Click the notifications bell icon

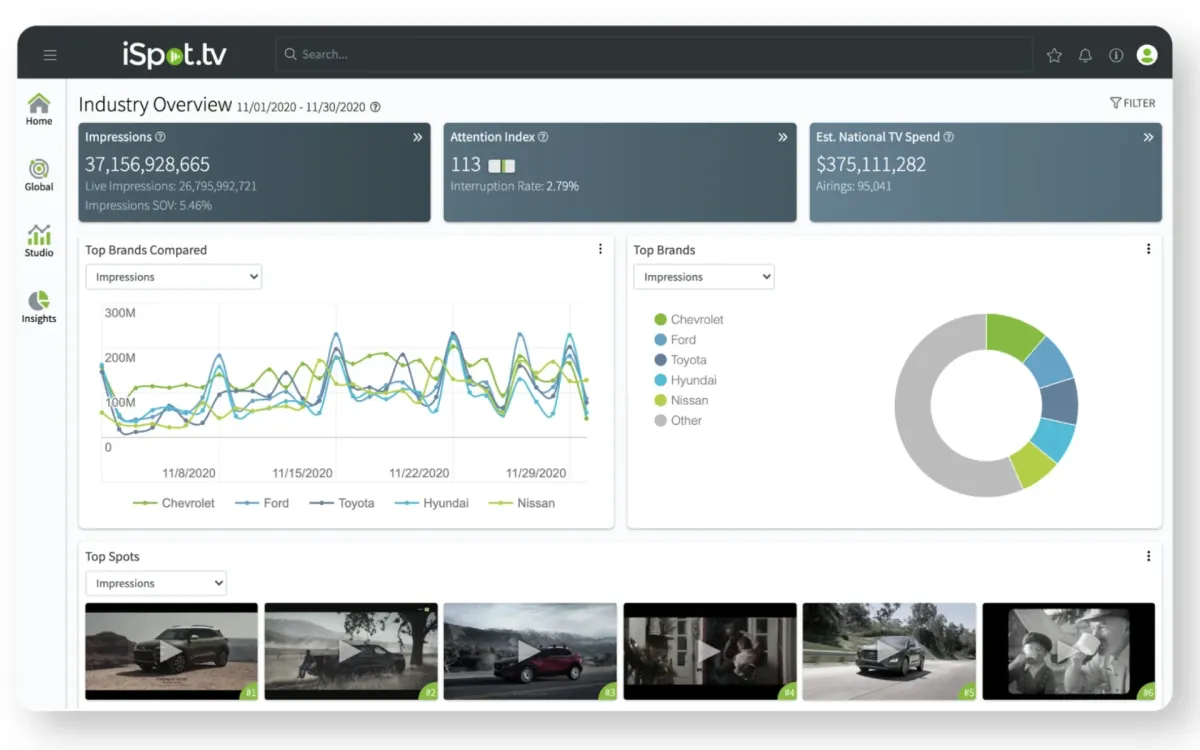(x=1085, y=55)
